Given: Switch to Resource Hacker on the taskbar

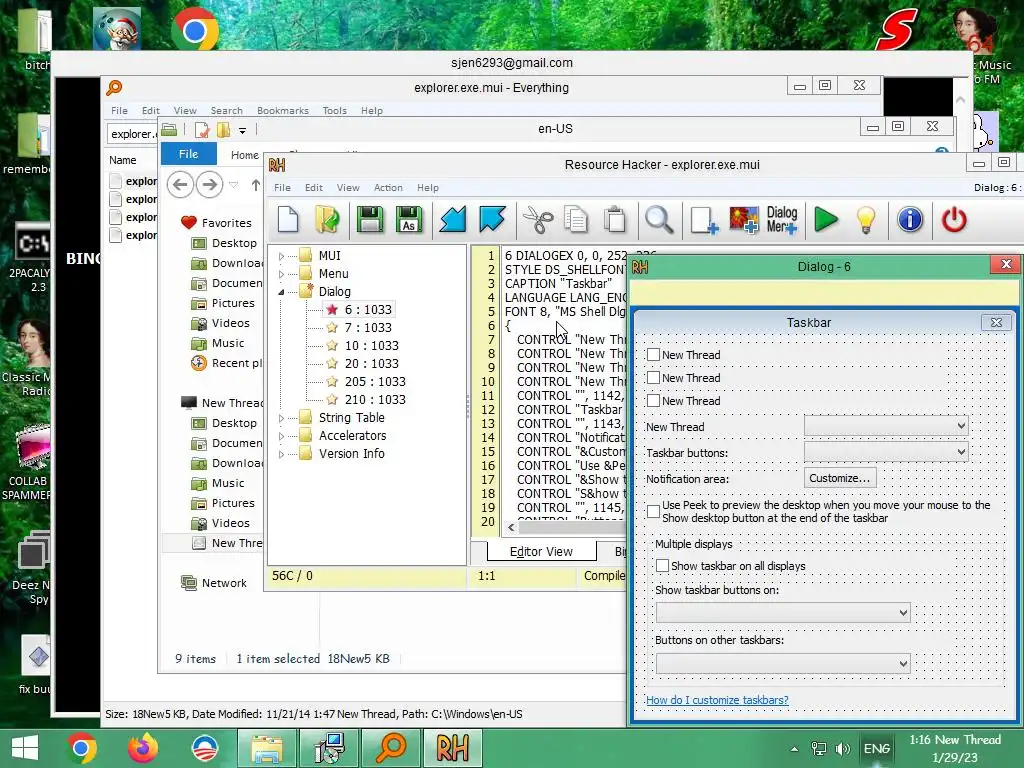Looking at the screenshot, I should point(453,748).
